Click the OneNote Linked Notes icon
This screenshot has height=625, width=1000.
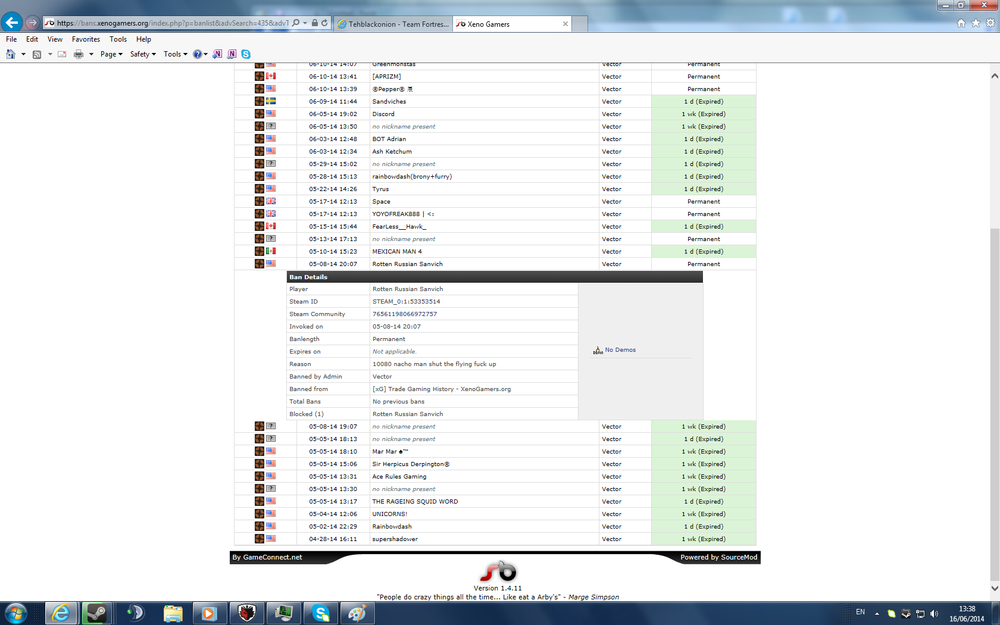pyautogui.click(x=232, y=54)
